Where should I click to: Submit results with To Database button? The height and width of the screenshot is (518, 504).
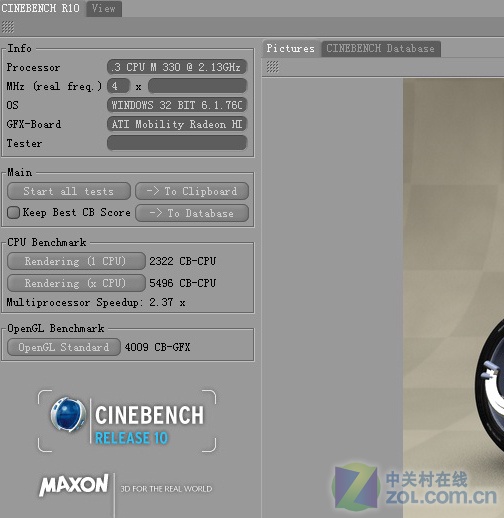click(x=192, y=213)
